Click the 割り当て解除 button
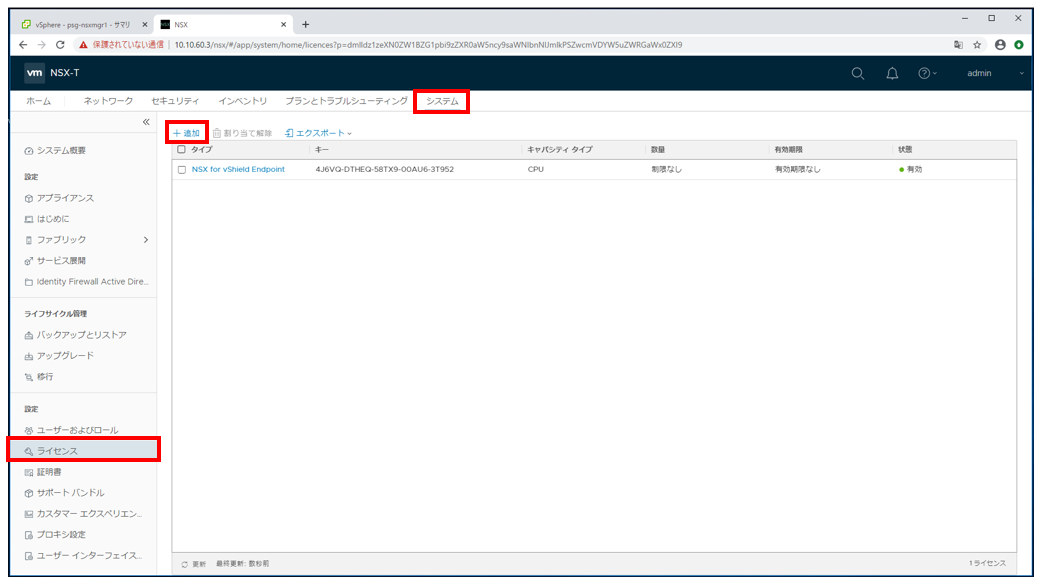 pyautogui.click(x=242, y=133)
